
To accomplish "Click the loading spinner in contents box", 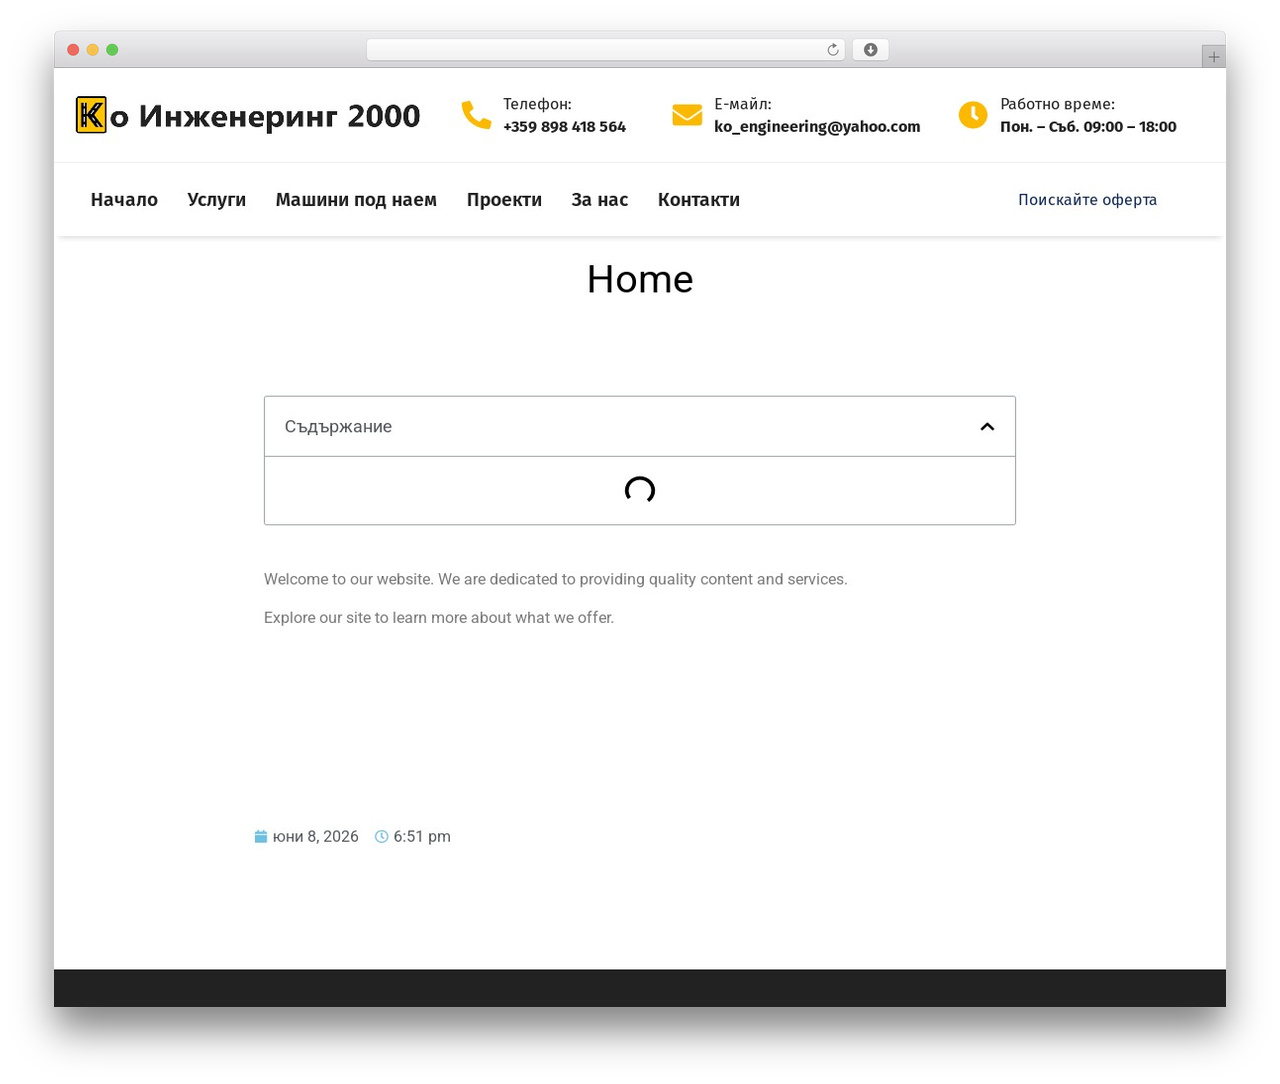I will pyautogui.click(x=640, y=490).
